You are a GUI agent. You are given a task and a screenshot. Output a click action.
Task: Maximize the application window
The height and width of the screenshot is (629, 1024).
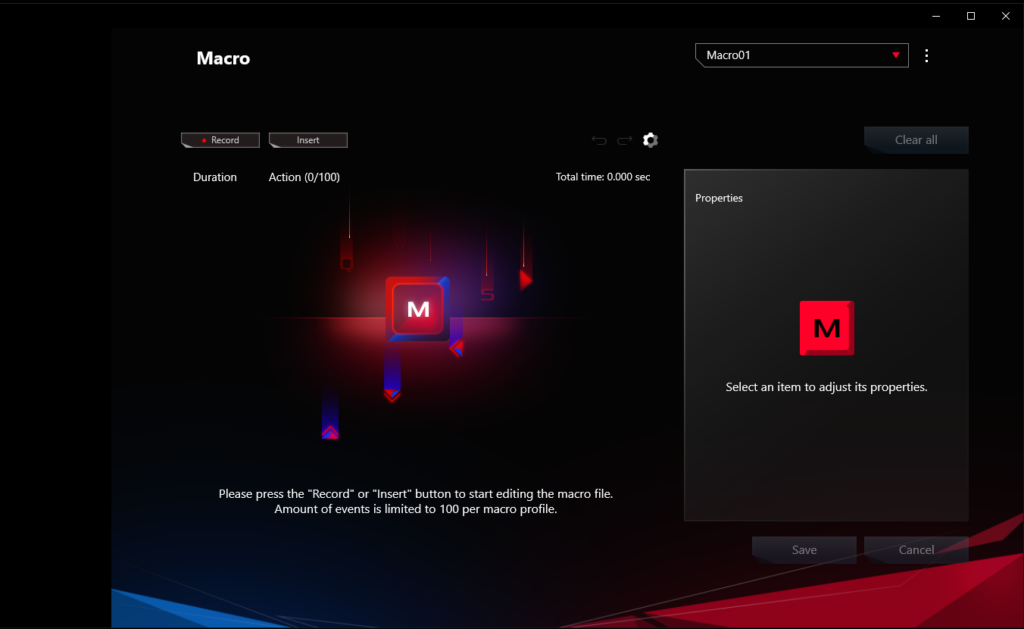click(970, 16)
